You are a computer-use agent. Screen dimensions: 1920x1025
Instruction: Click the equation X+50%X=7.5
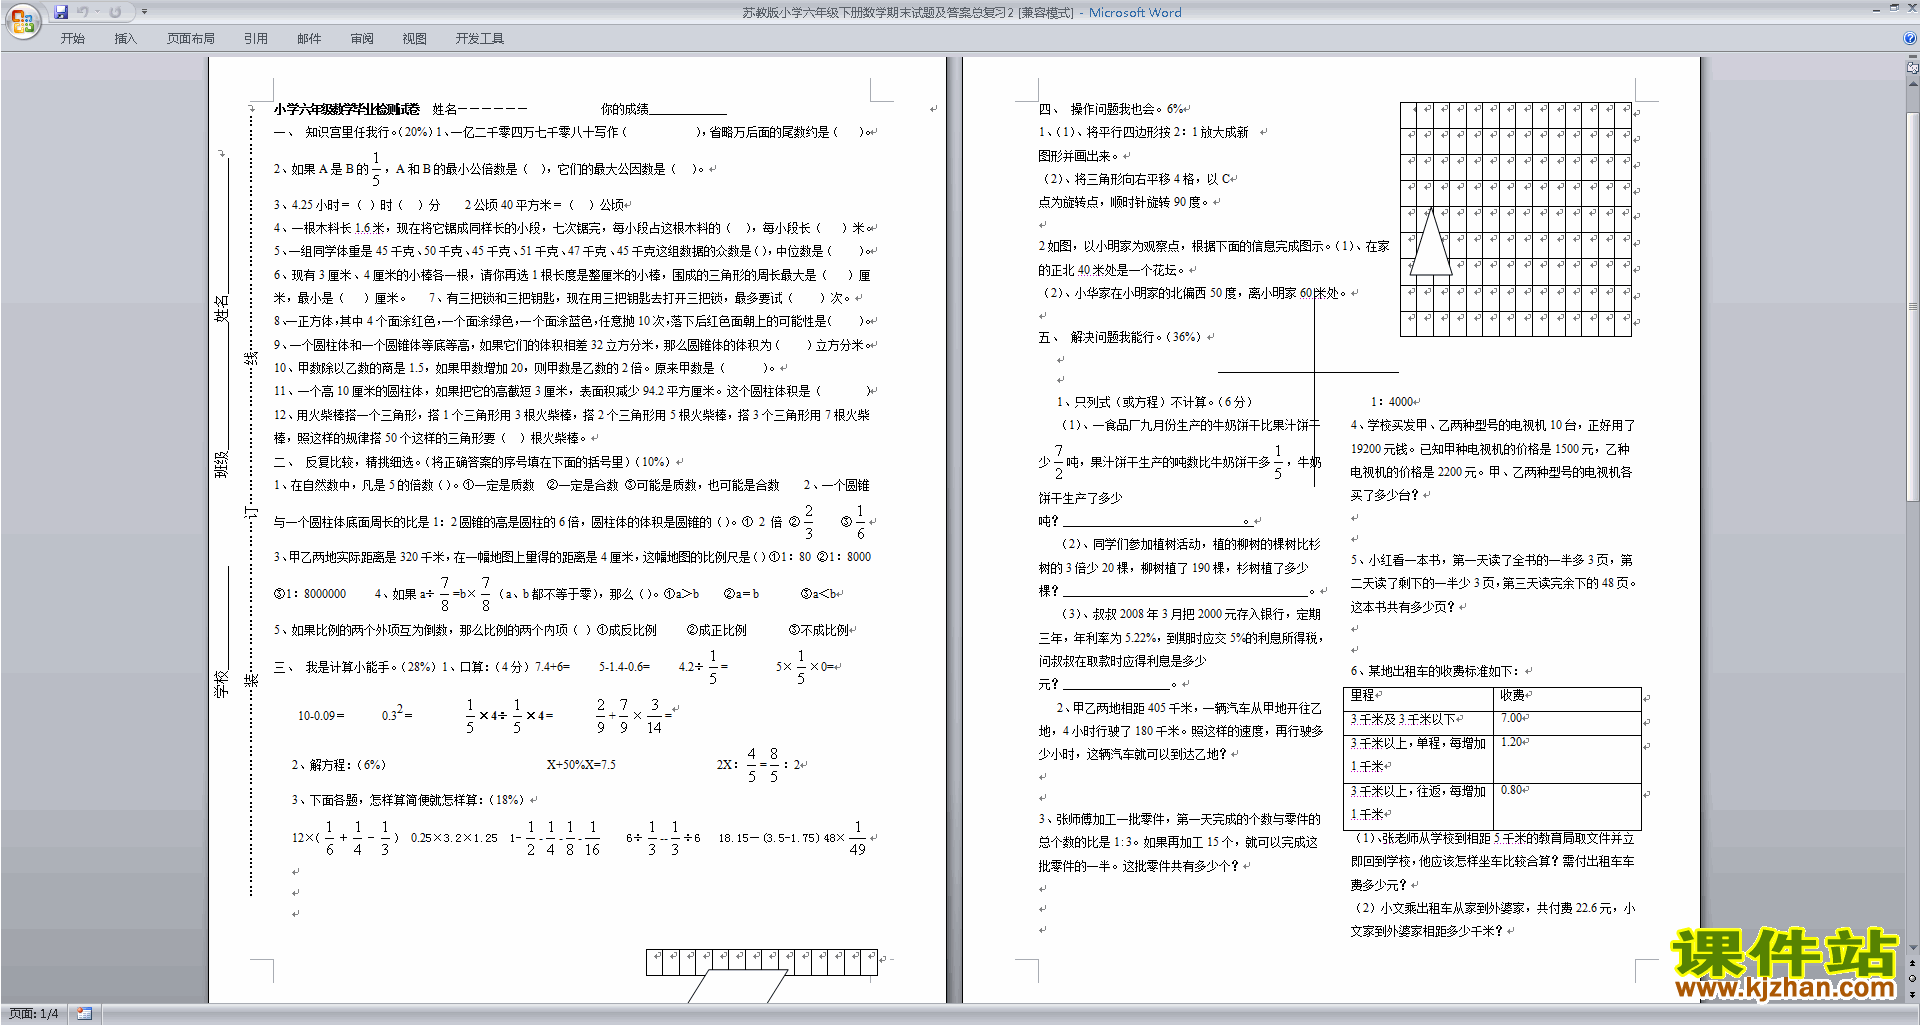[x=580, y=765]
